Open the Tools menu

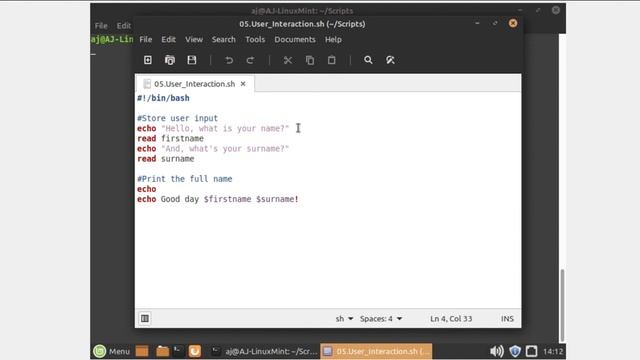point(255,40)
